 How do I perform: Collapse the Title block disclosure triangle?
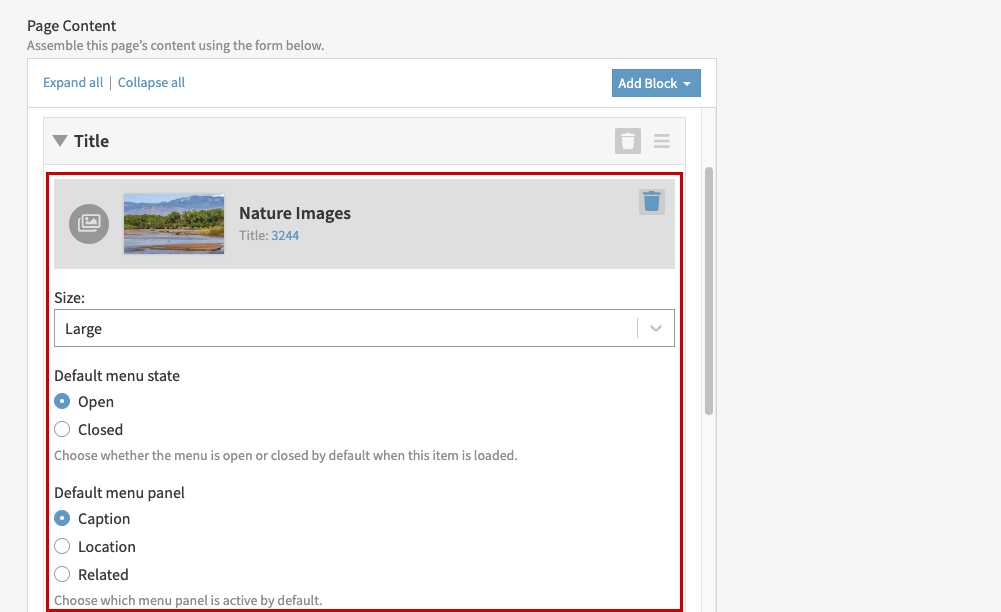[59, 140]
